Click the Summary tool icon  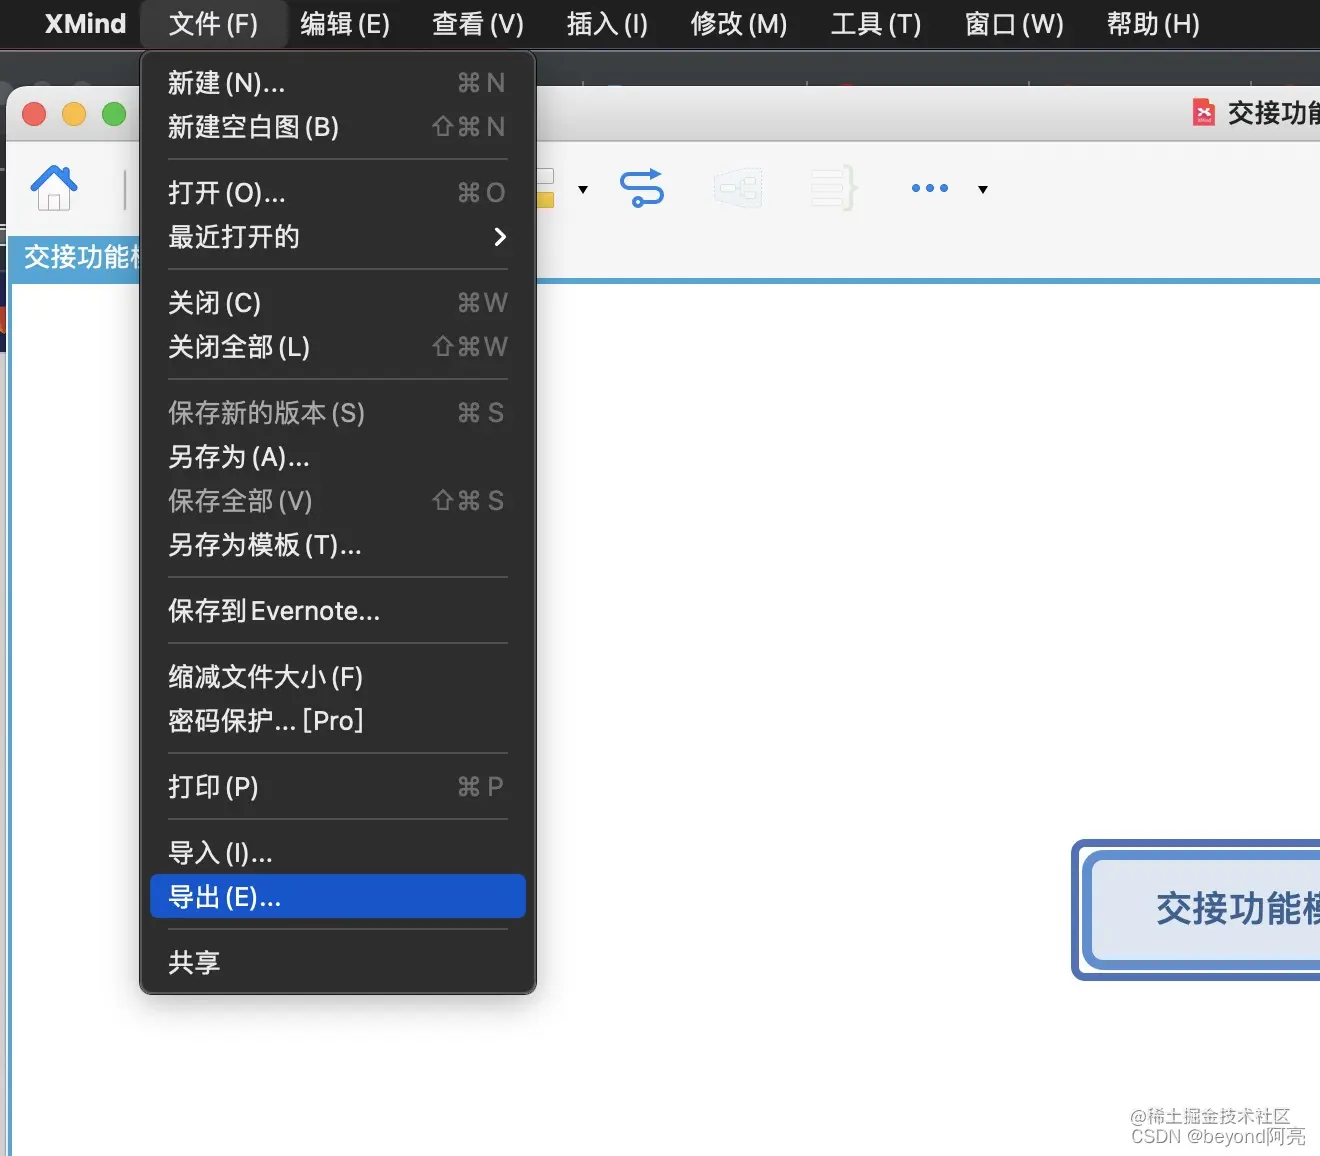(832, 188)
